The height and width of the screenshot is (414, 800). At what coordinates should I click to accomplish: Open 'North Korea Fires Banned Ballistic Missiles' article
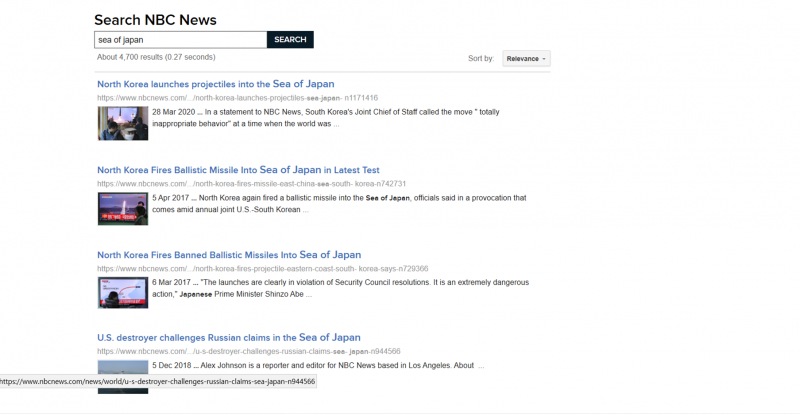point(228,255)
